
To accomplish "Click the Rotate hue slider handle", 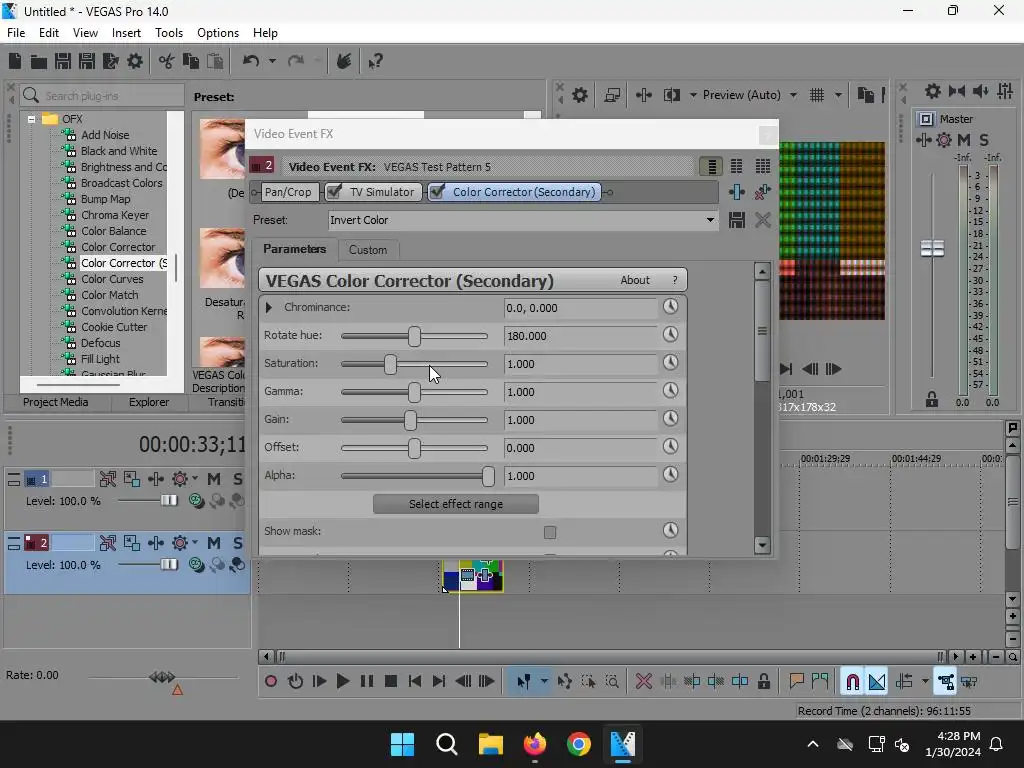I will [414, 336].
